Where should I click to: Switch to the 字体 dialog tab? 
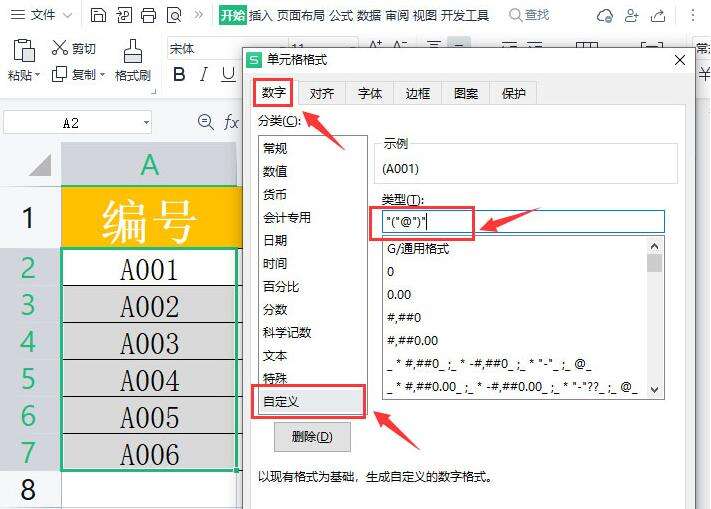(370, 93)
